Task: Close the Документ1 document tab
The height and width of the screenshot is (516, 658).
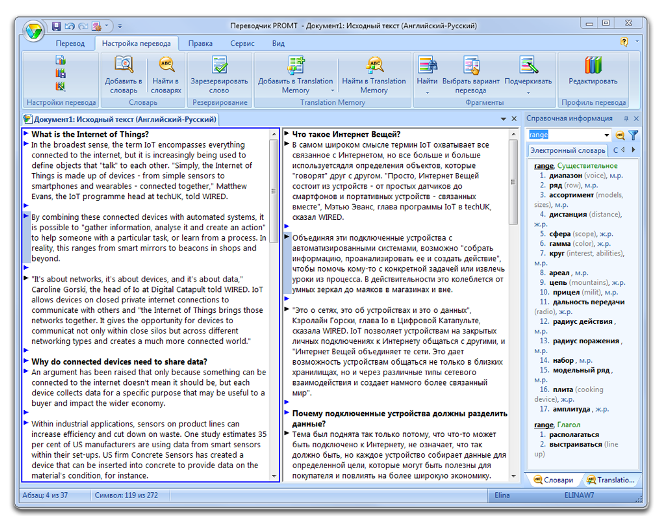Action: (514, 119)
